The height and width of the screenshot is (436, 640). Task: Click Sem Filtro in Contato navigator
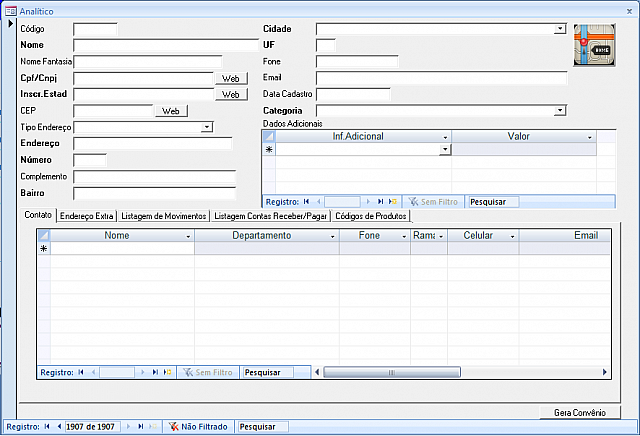(x=208, y=372)
